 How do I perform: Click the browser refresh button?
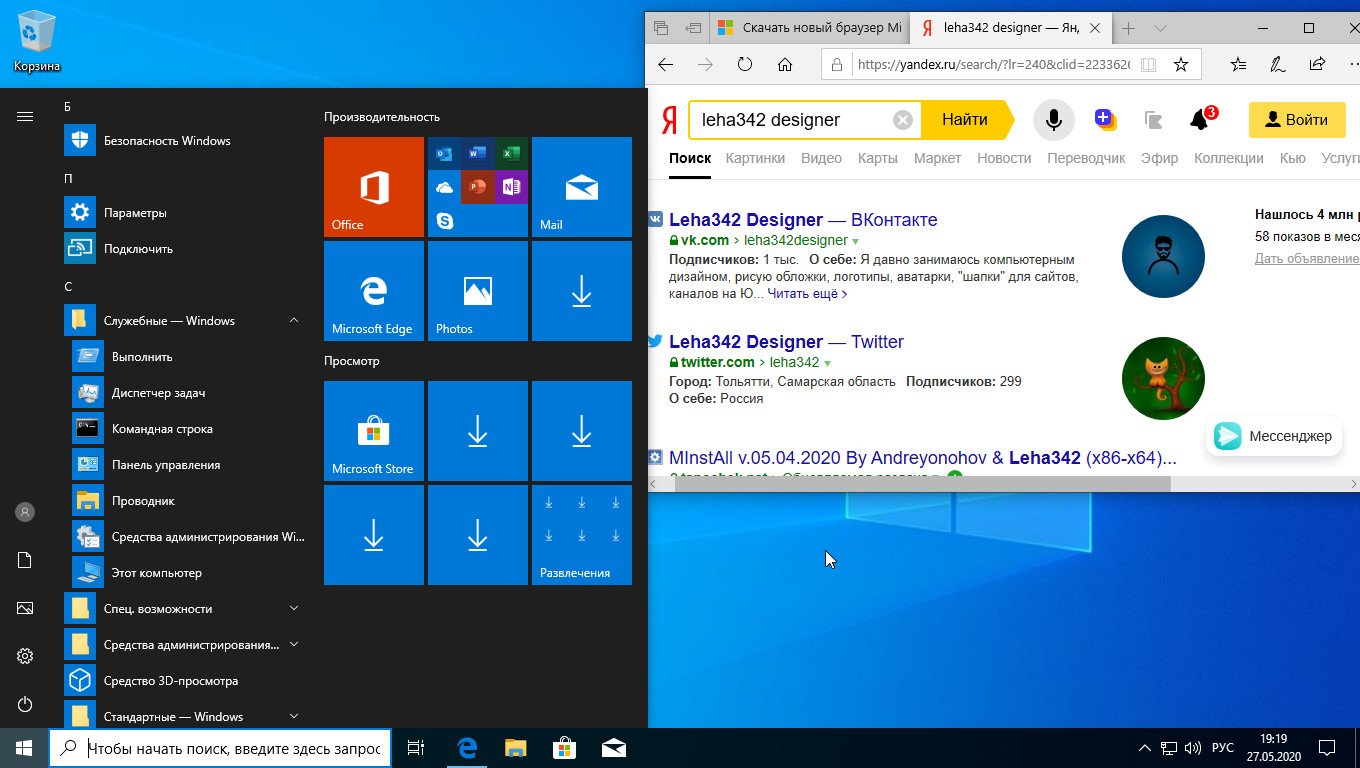[x=745, y=64]
